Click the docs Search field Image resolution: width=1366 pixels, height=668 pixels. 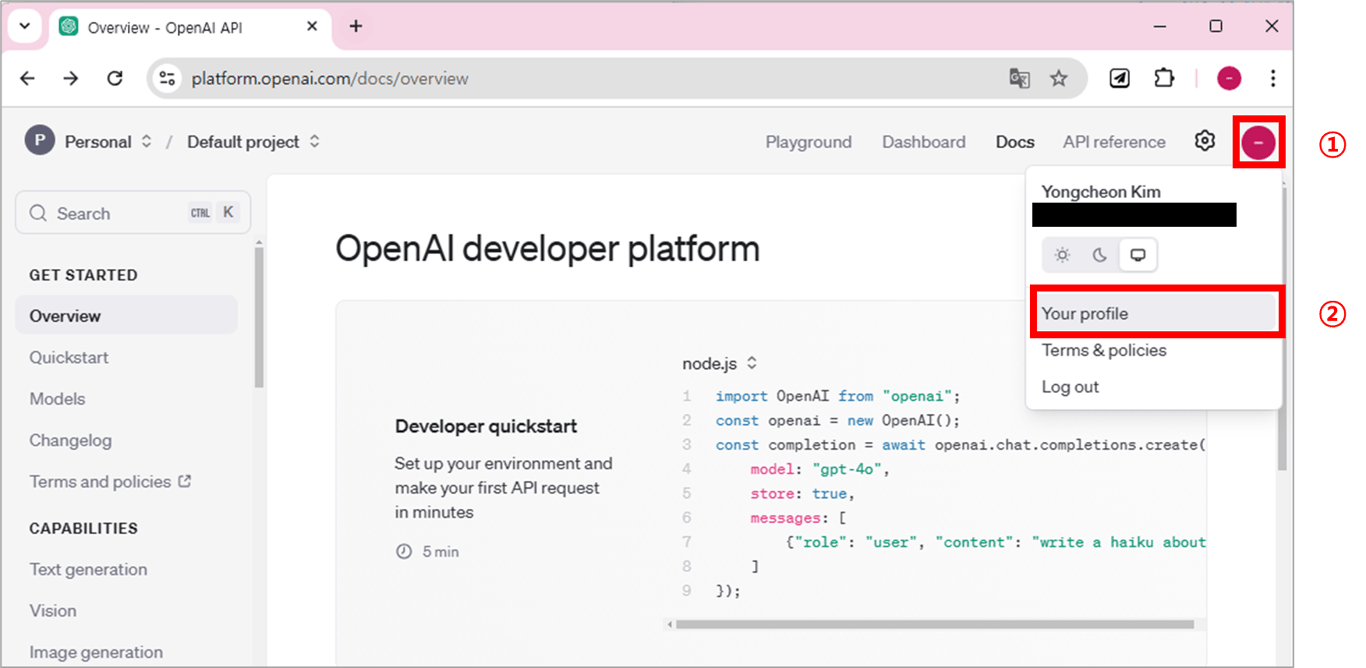pyautogui.click(x=132, y=213)
